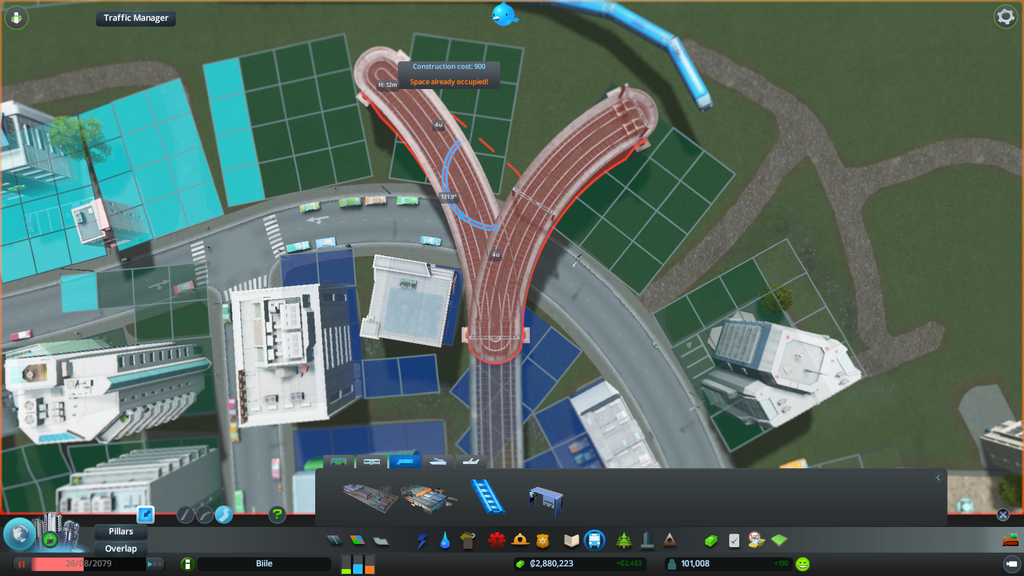Pause the simulation
Screen dimensions: 1024x576
tap(21, 564)
